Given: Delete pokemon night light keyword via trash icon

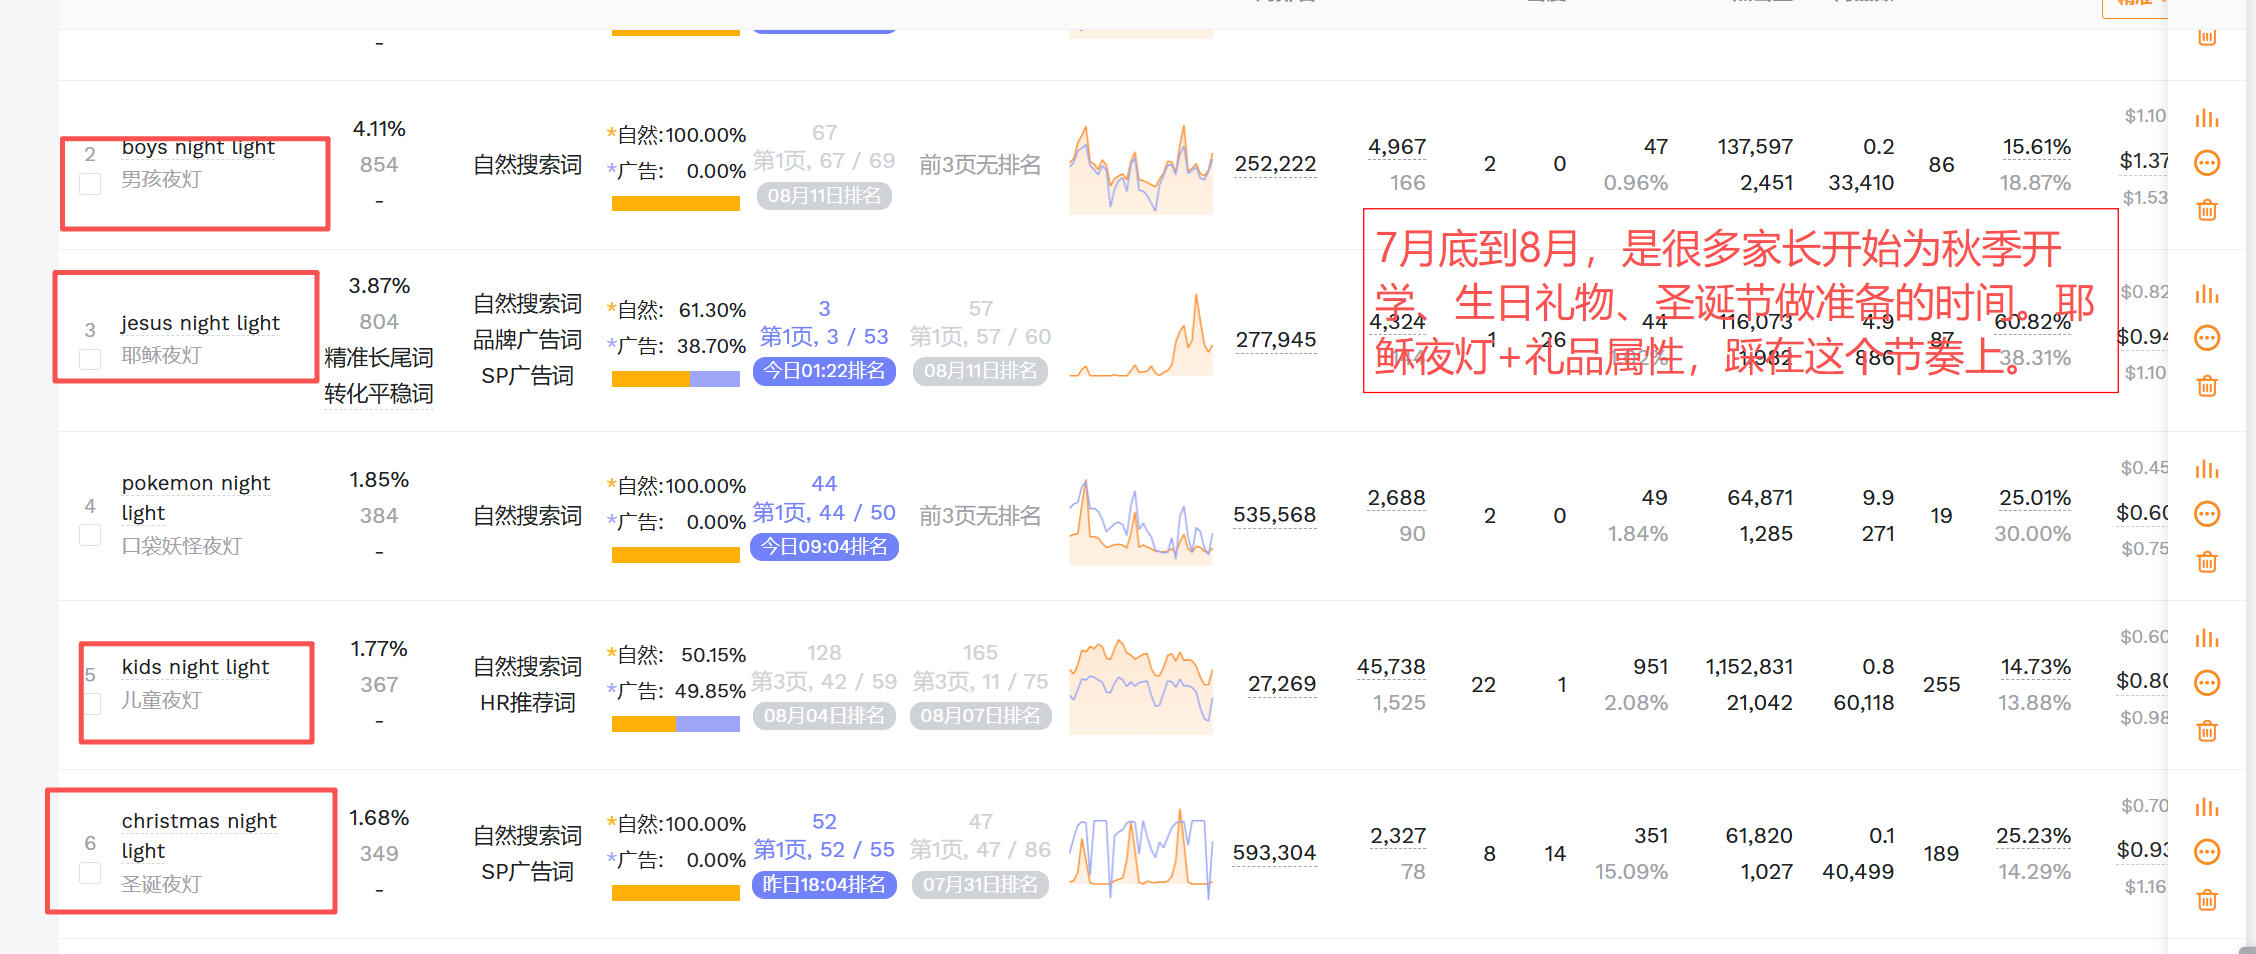Looking at the screenshot, I should [2207, 562].
